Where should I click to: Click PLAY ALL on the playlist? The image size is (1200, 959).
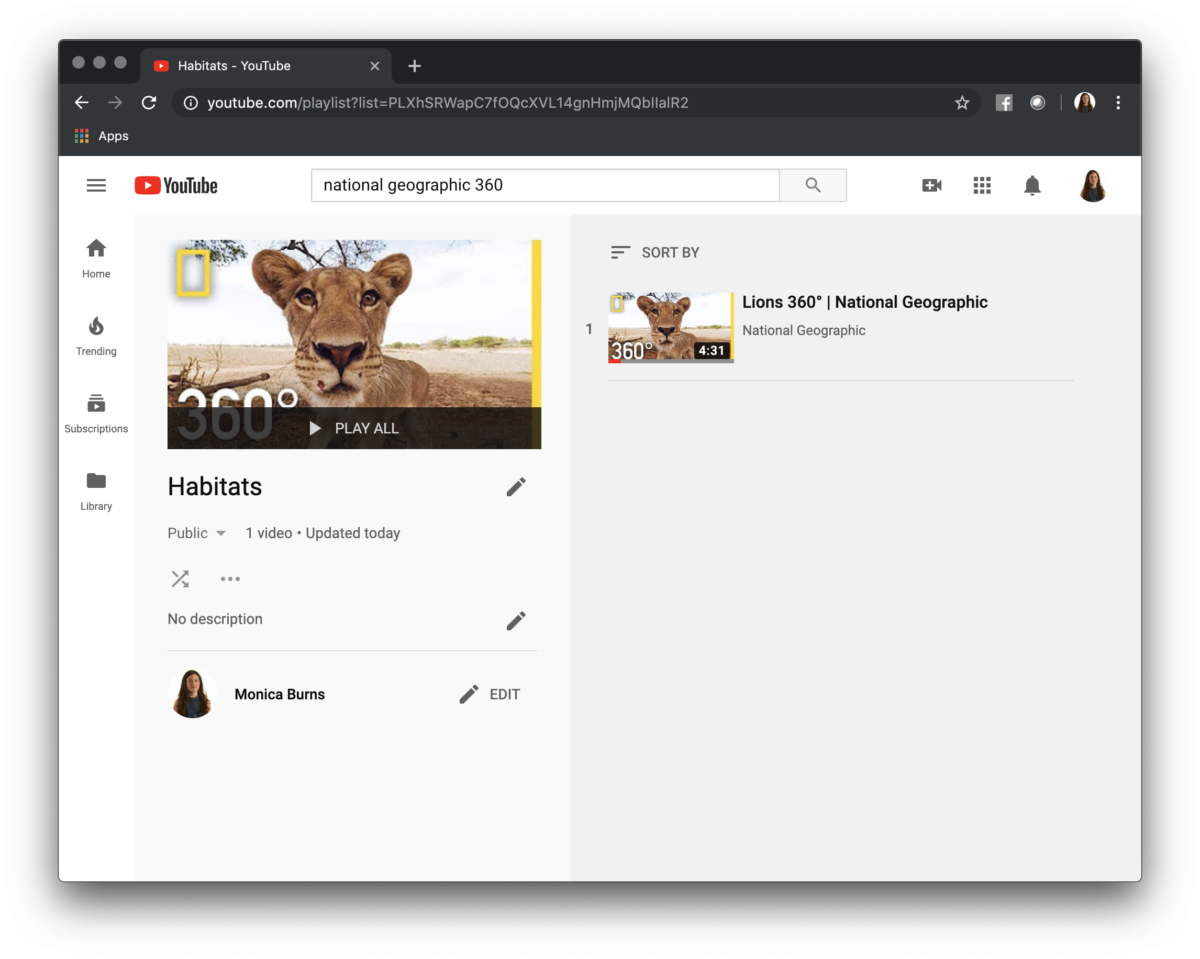pos(355,427)
